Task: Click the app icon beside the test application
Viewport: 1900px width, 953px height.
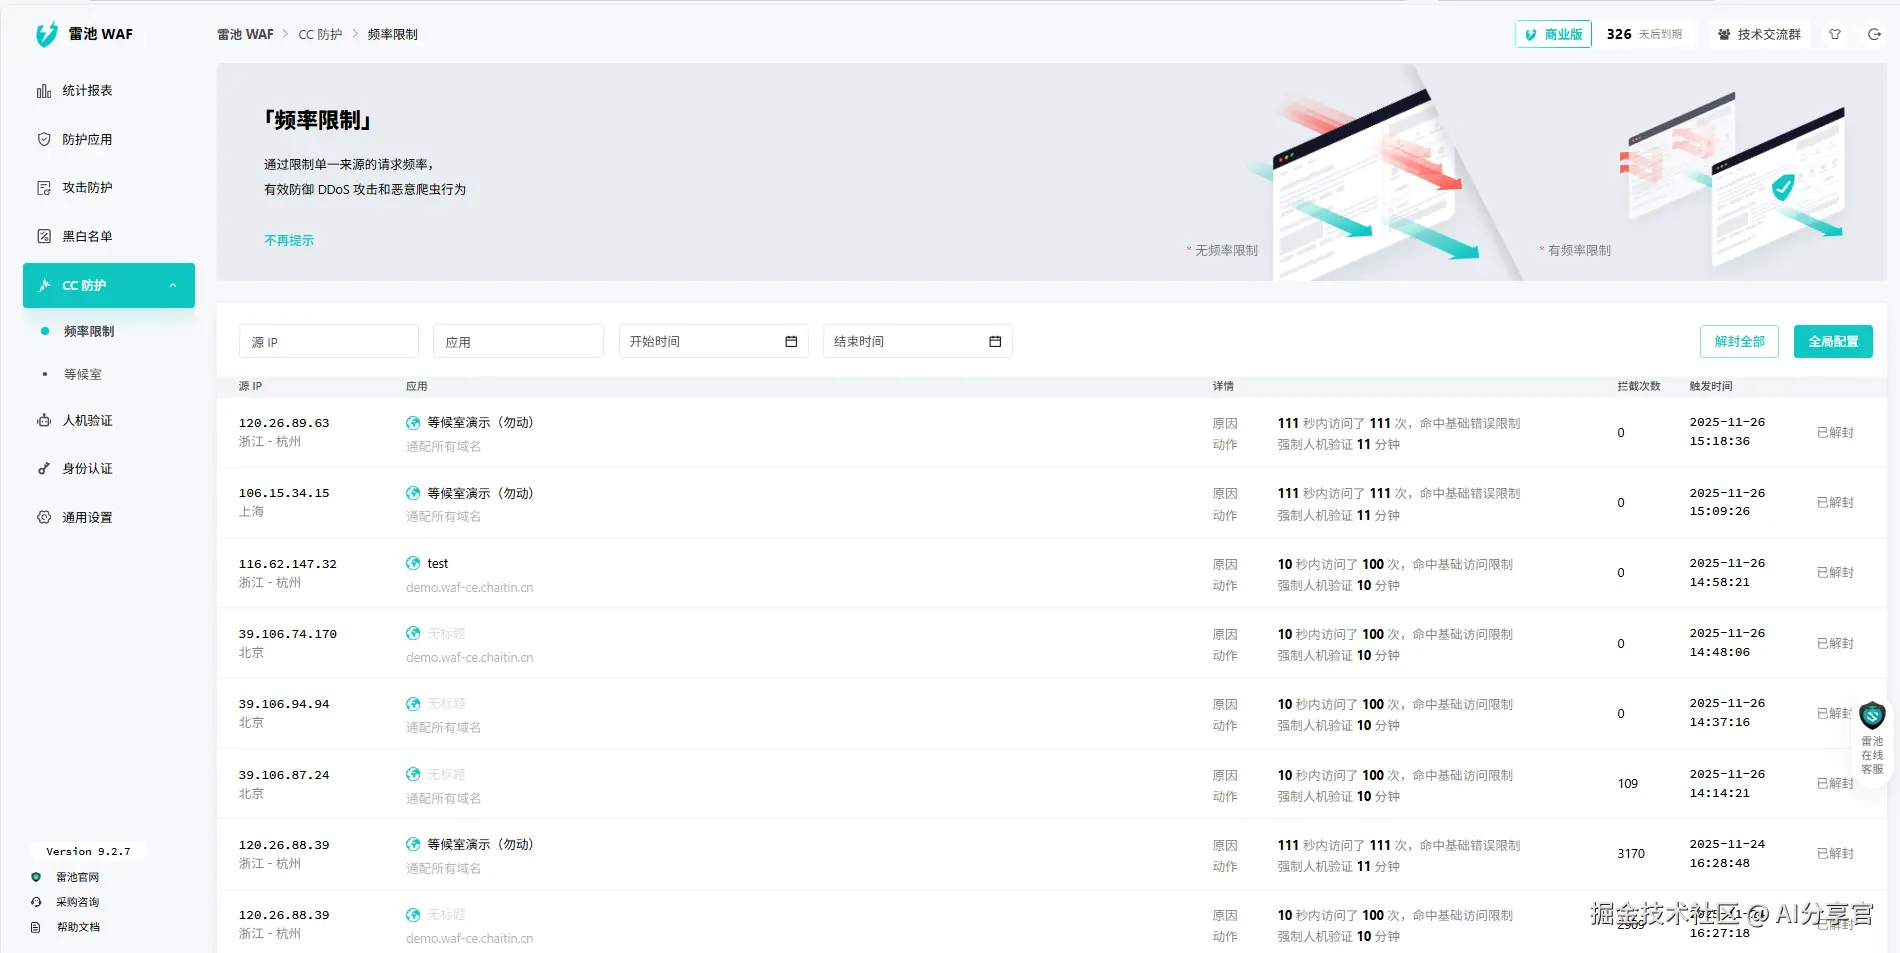Action: [413, 564]
